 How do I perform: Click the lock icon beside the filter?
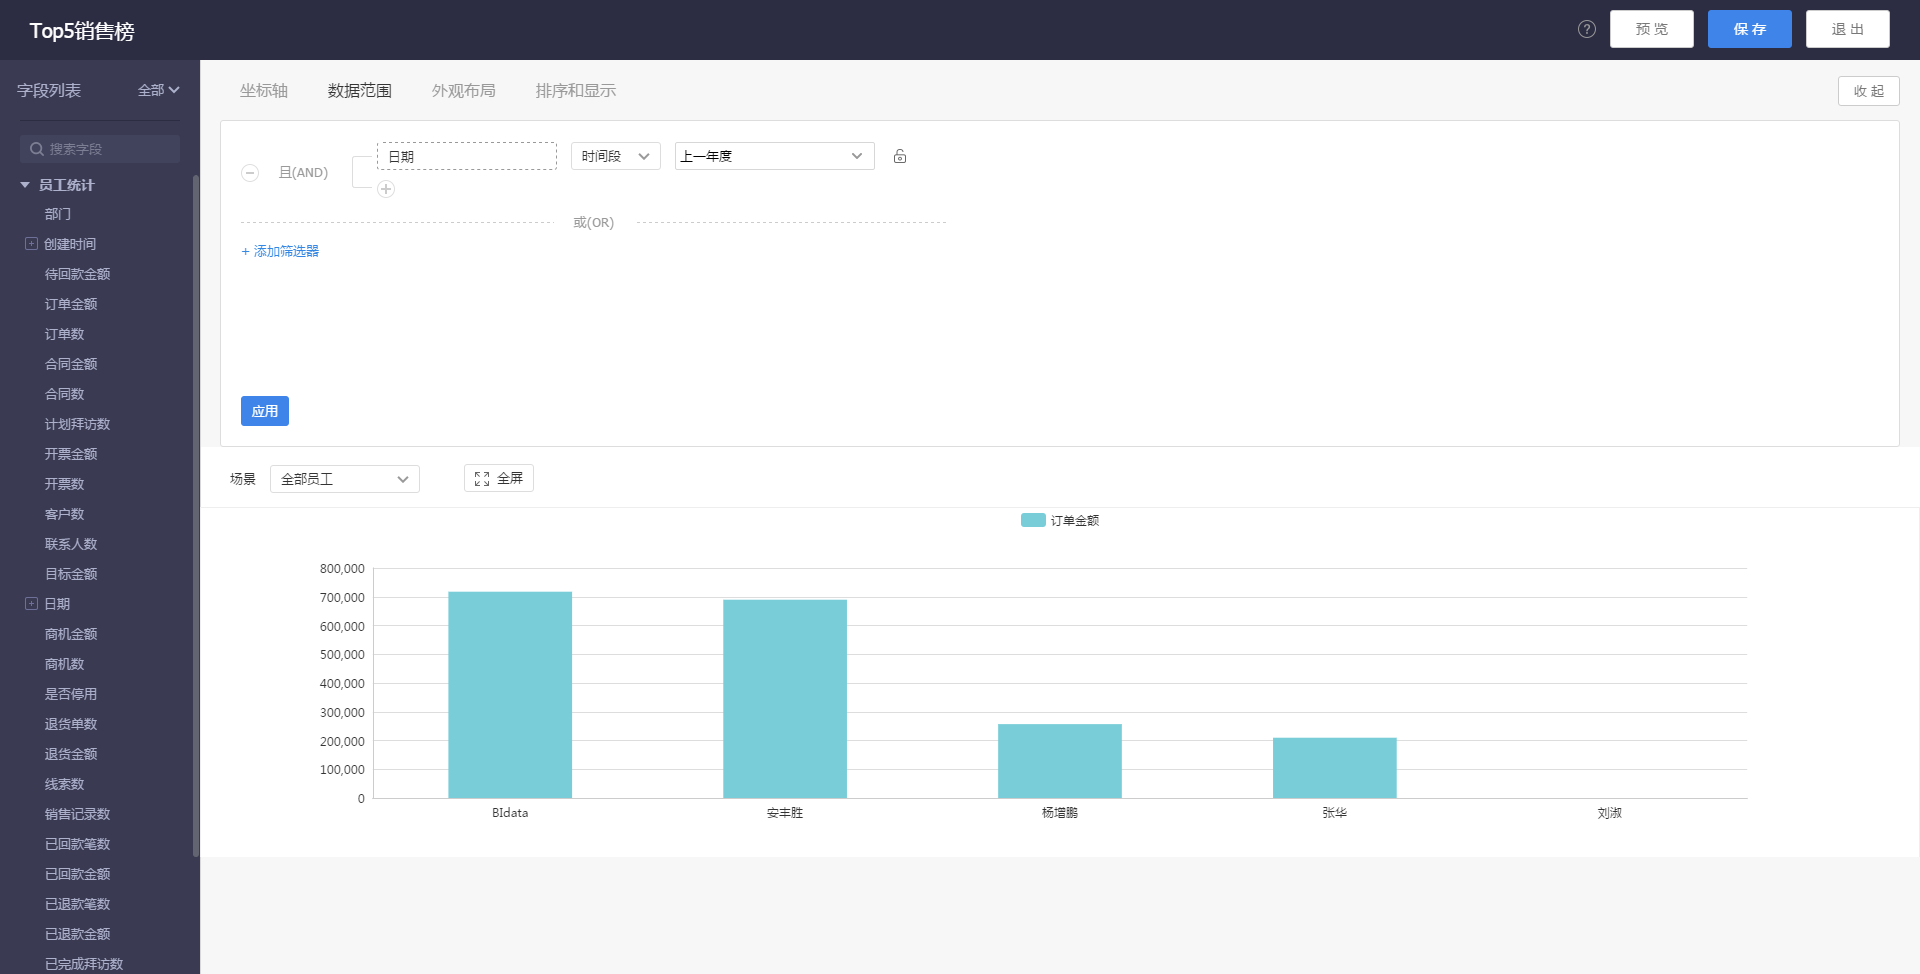point(900,156)
